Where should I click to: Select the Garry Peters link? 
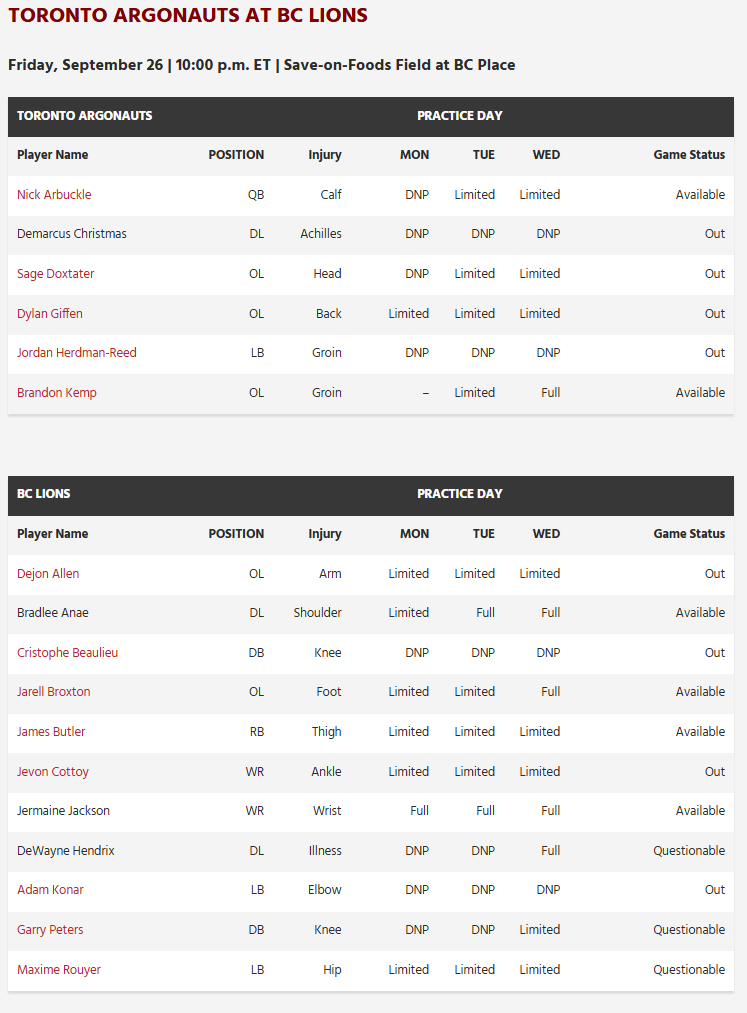click(50, 930)
